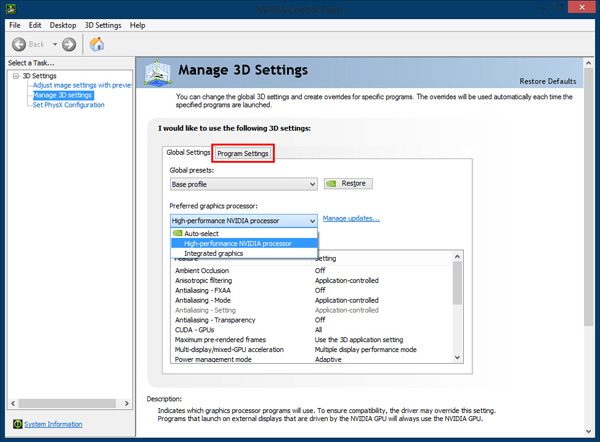
Task: Collapse the 3D Settings tree node
Action: pos(15,75)
